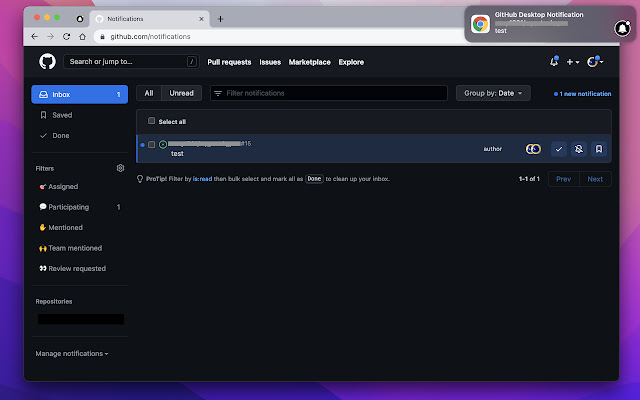Open the test notification title
The image size is (640, 400).
pos(177,153)
